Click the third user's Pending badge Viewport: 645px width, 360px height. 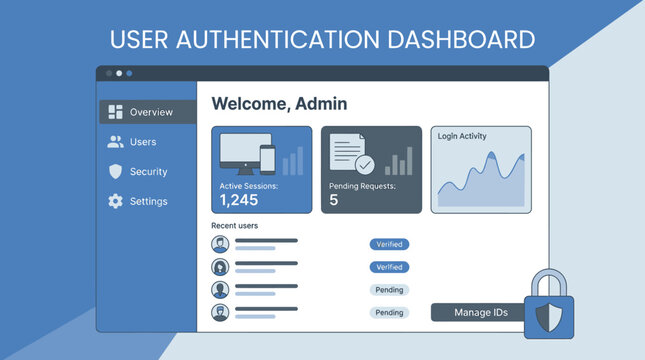pos(389,290)
